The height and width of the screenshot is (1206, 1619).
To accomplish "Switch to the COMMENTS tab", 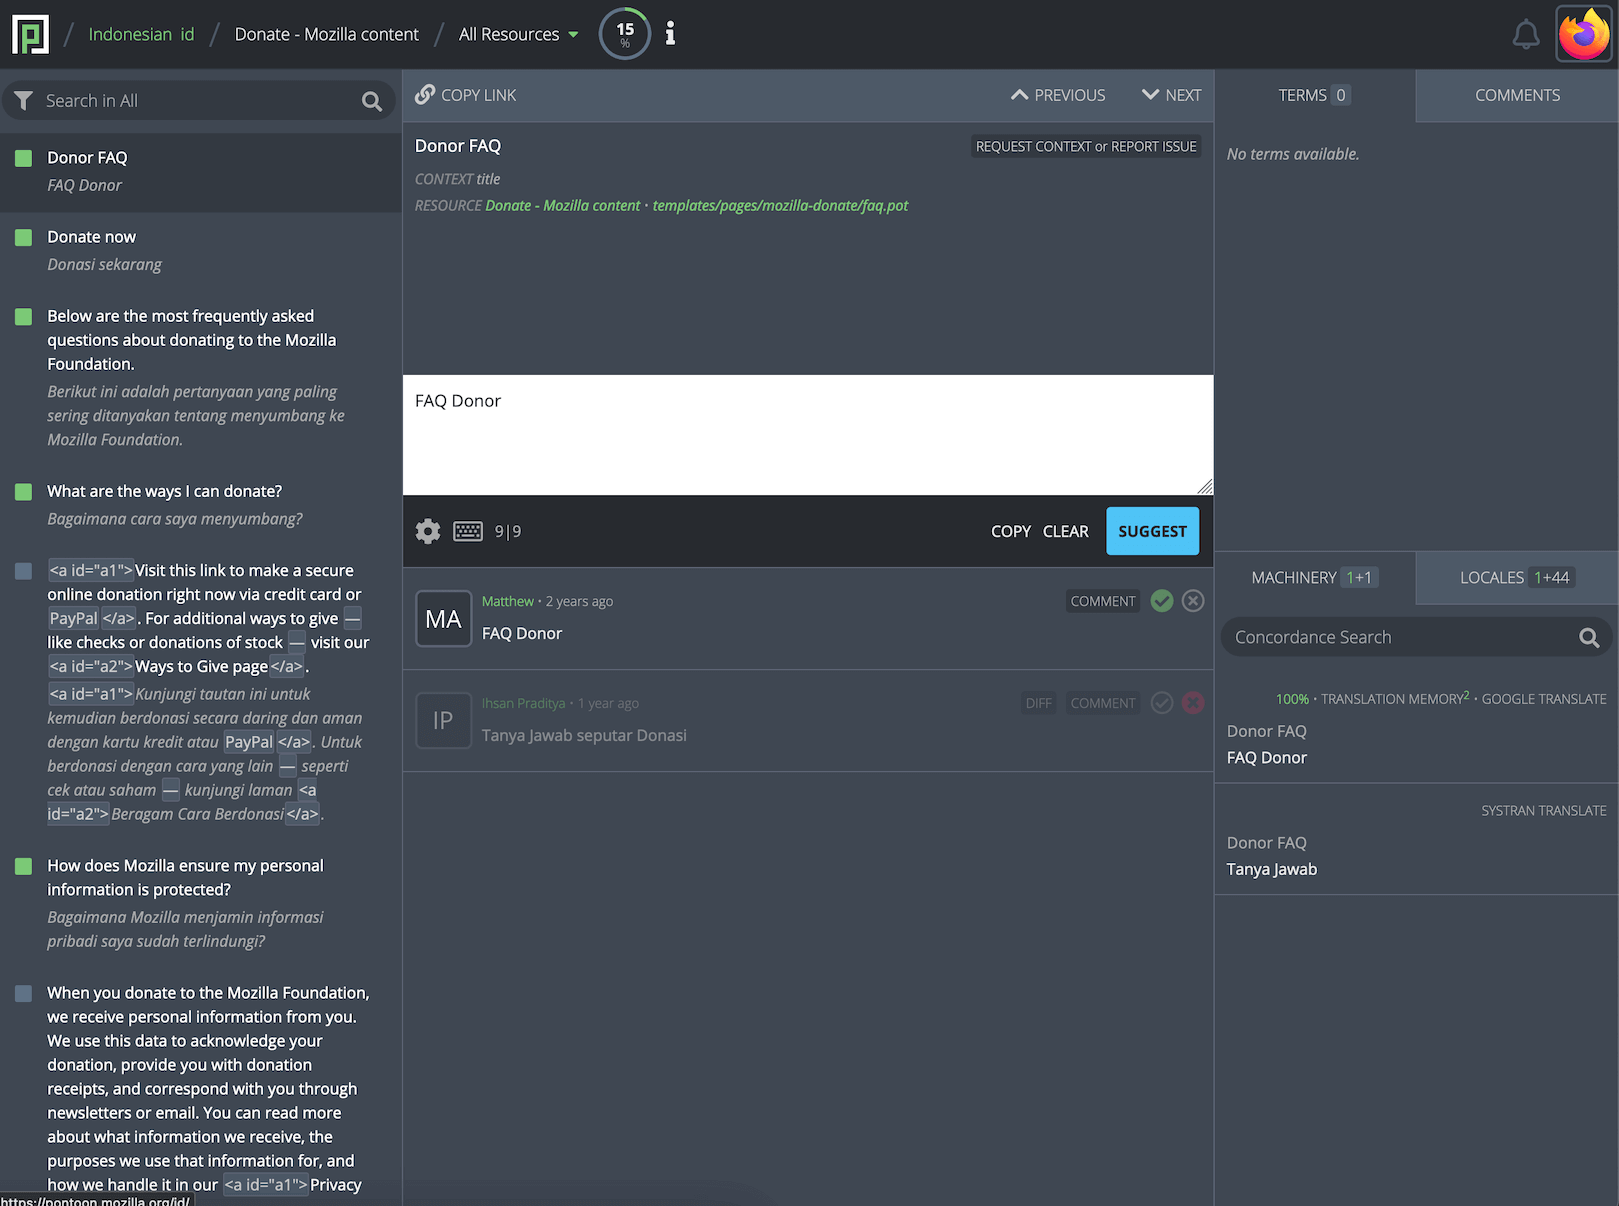I will [x=1516, y=95].
